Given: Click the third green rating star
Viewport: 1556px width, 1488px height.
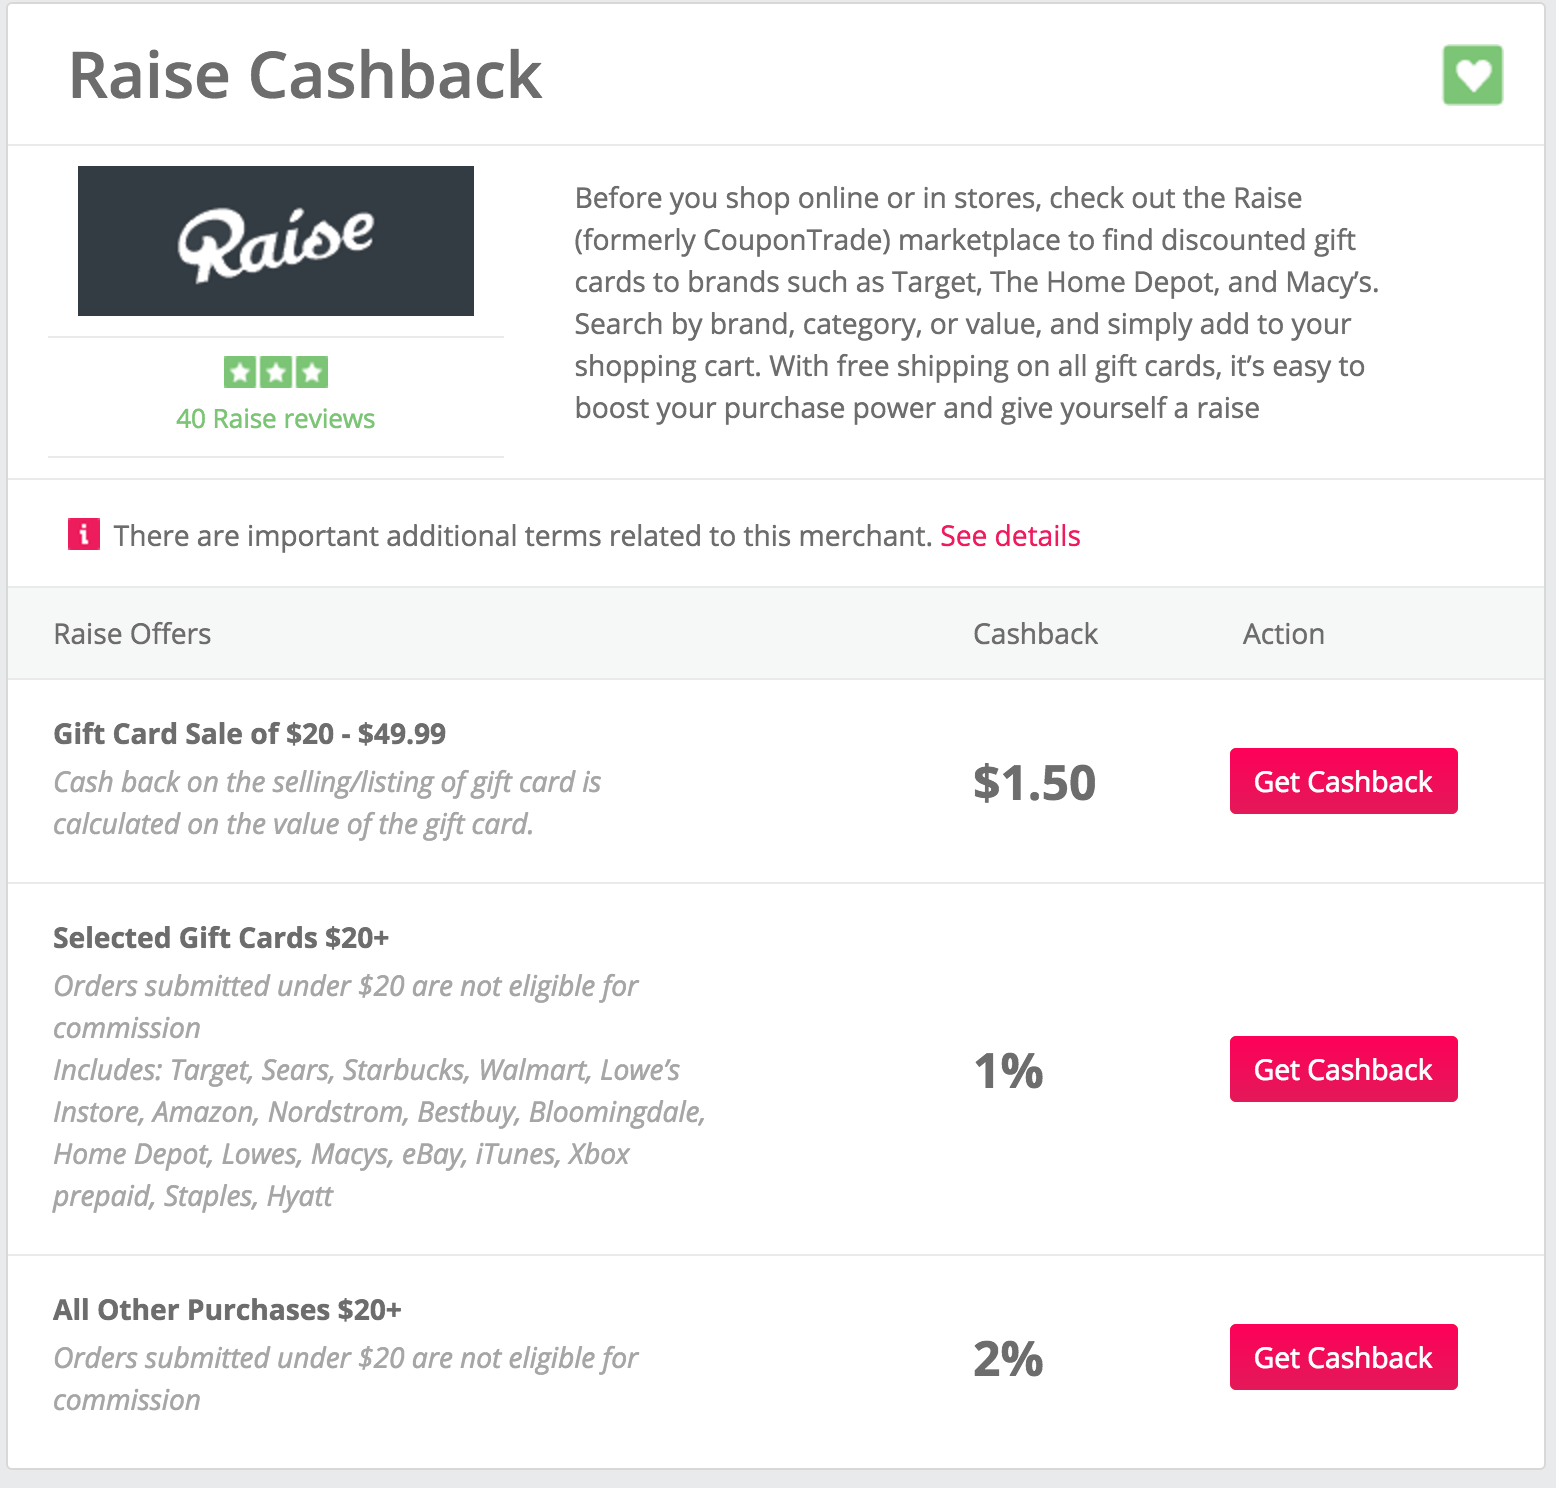Looking at the screenshot, I should (312, 372).
